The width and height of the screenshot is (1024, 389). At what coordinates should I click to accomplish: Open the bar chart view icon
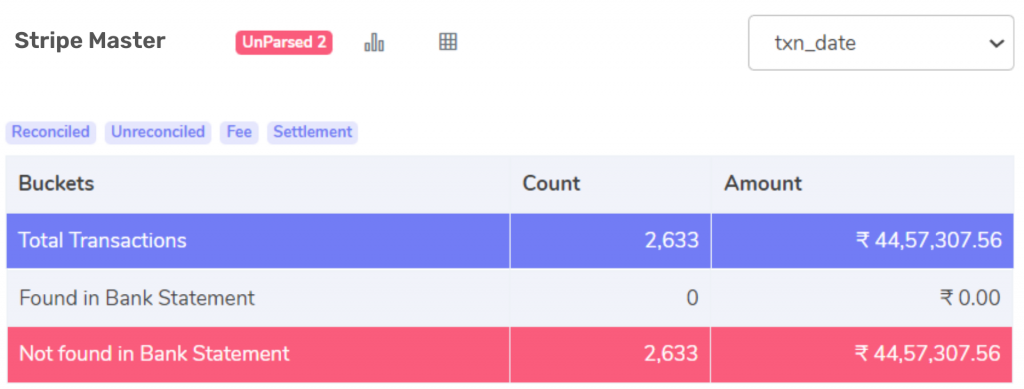point(374,43)
